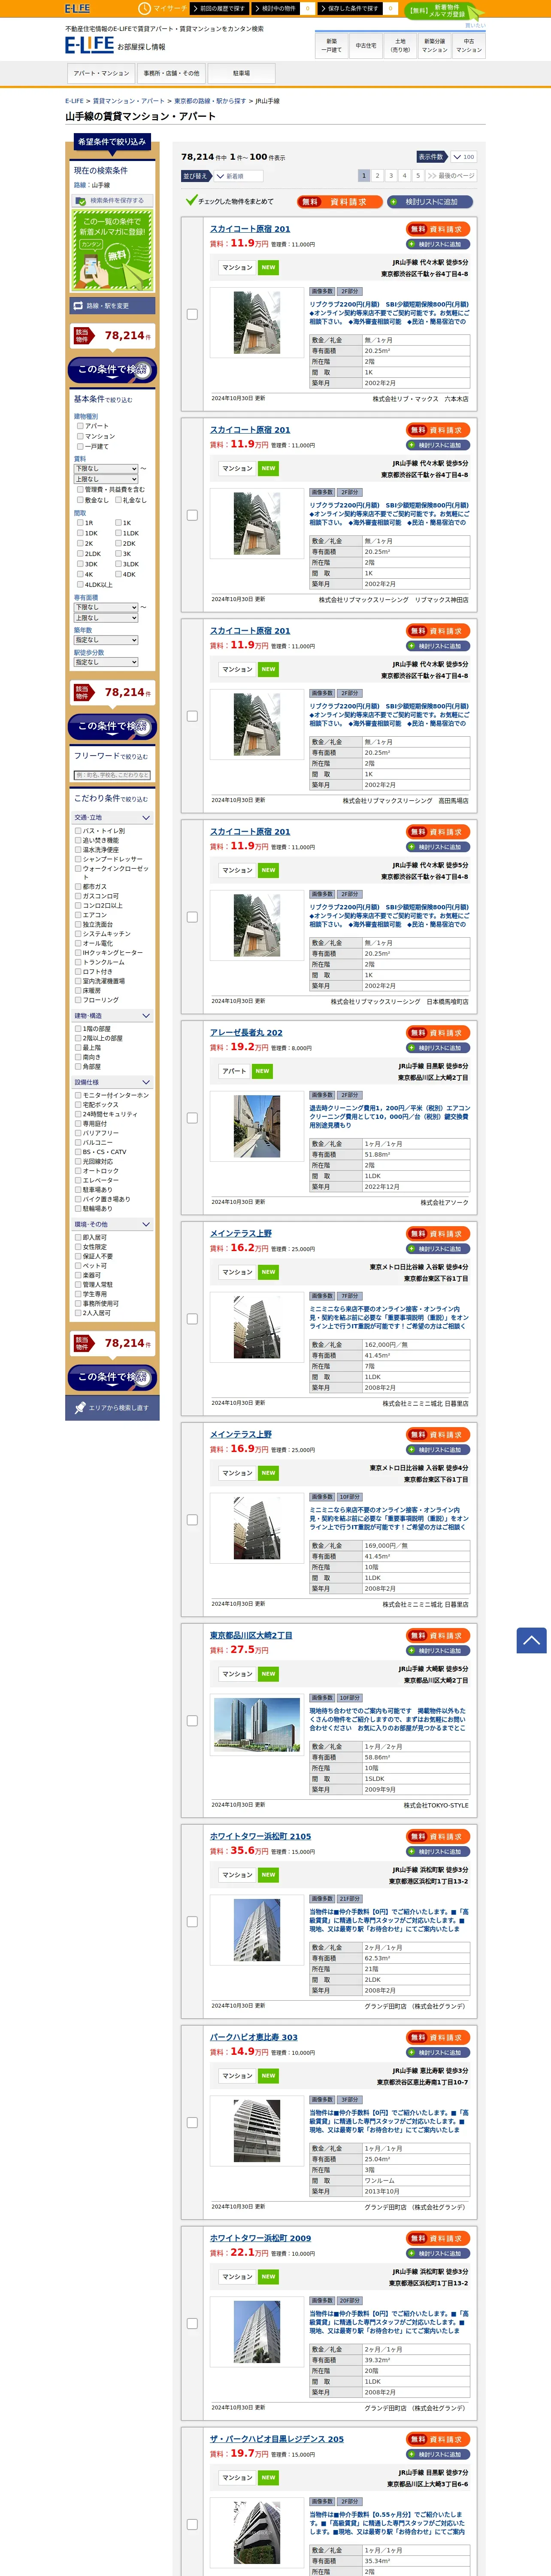Collapse the 設備仕様 filter section

click(112, 1082)
